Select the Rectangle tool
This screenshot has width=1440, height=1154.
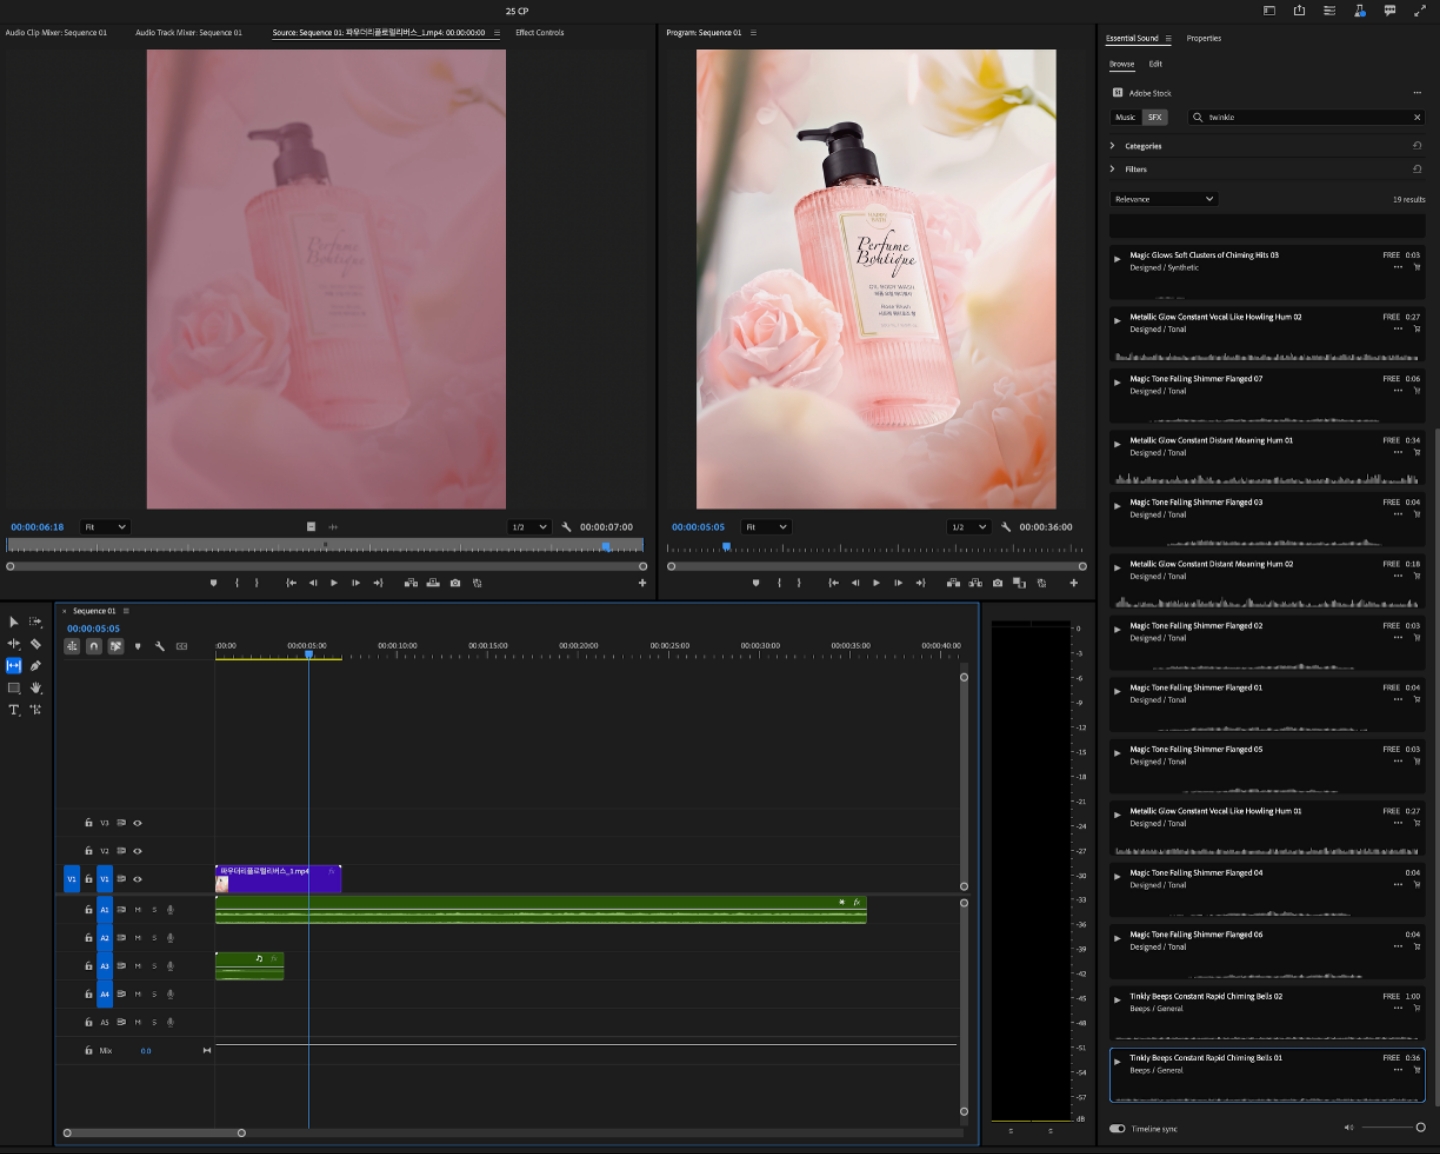coord(14,688)
